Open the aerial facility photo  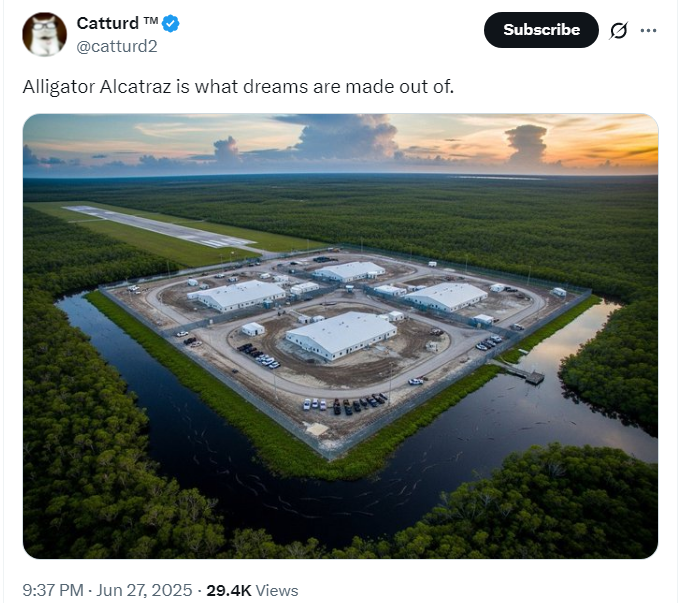(x=340, y=336)
